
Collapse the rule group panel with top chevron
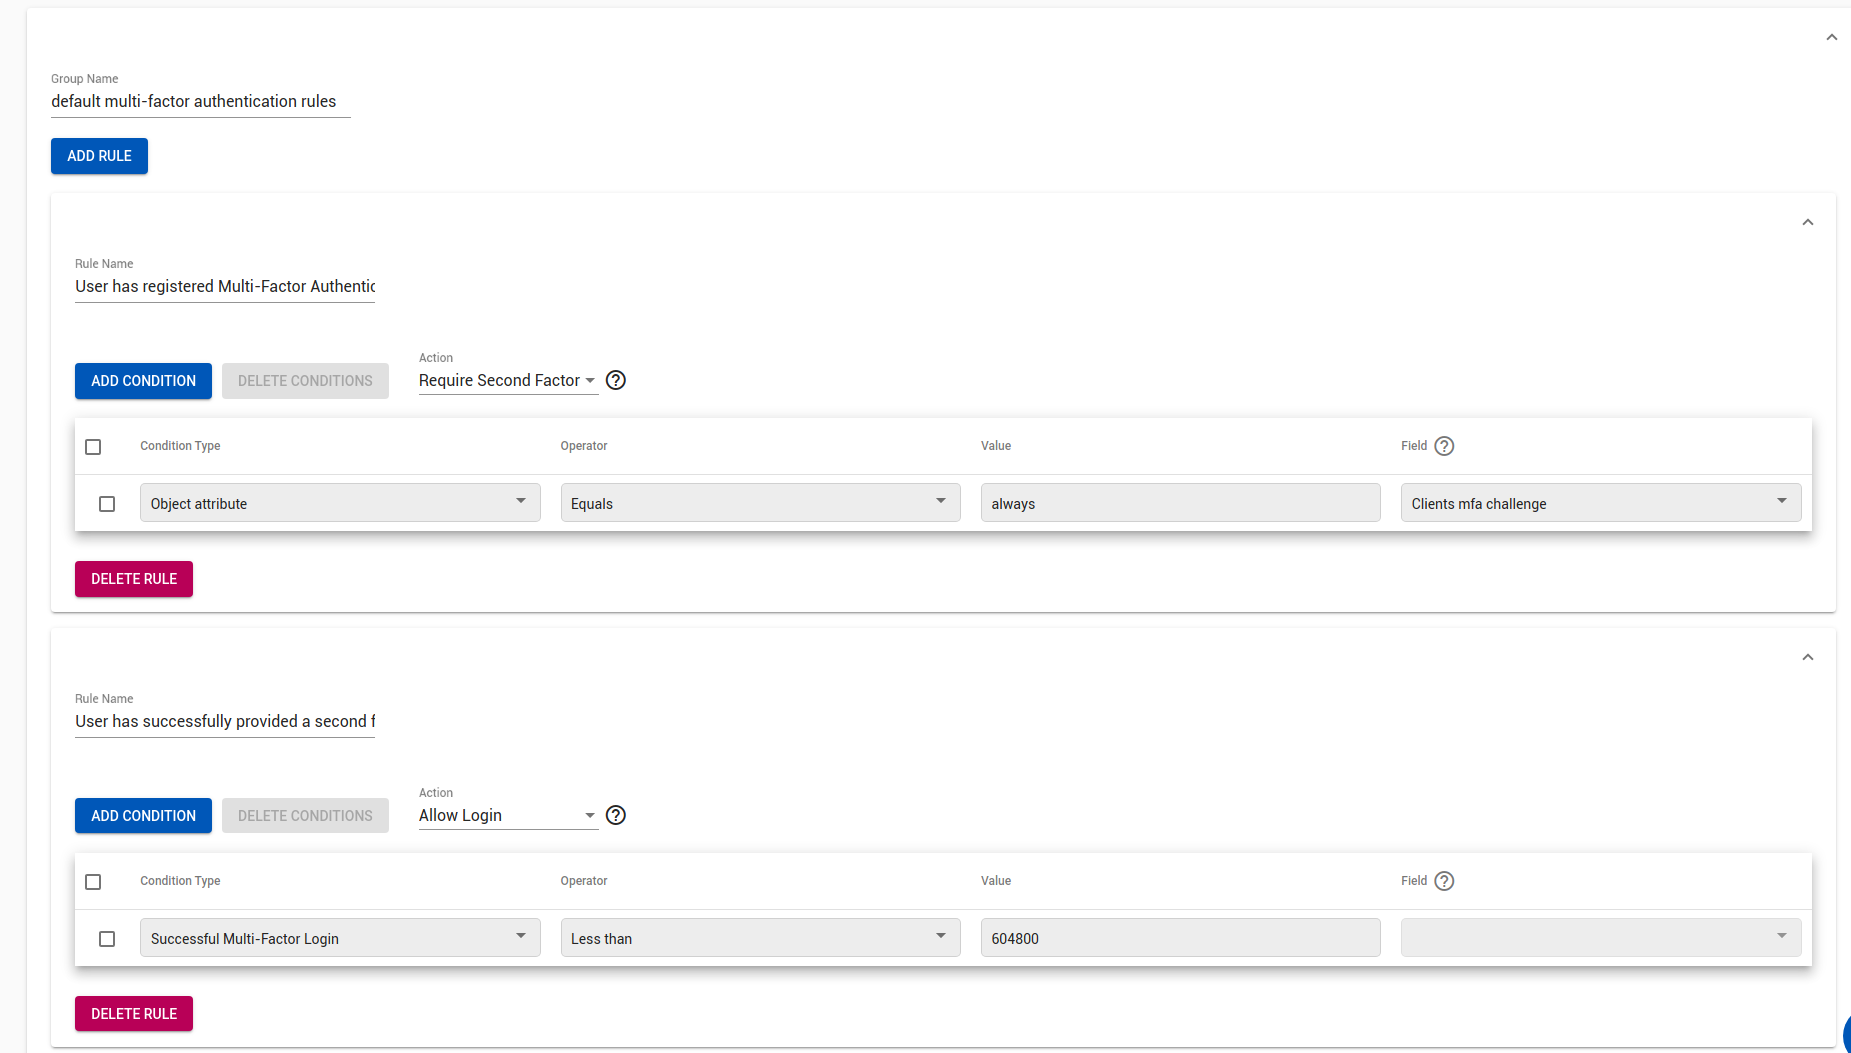1831,37
